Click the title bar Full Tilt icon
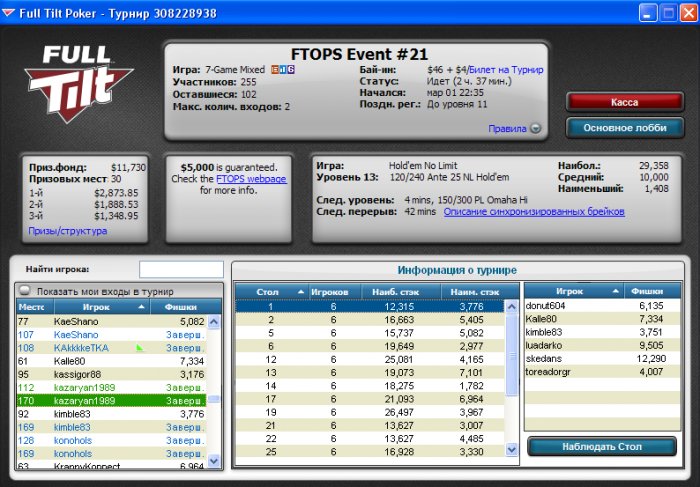This screenshot has width=700, height=487. (x=8, y=13)
